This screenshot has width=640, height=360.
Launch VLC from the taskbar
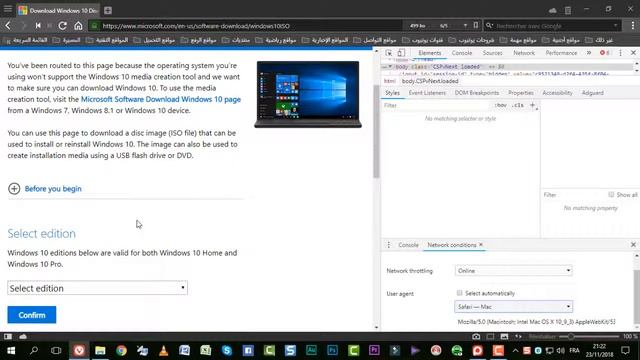(163, 350)
